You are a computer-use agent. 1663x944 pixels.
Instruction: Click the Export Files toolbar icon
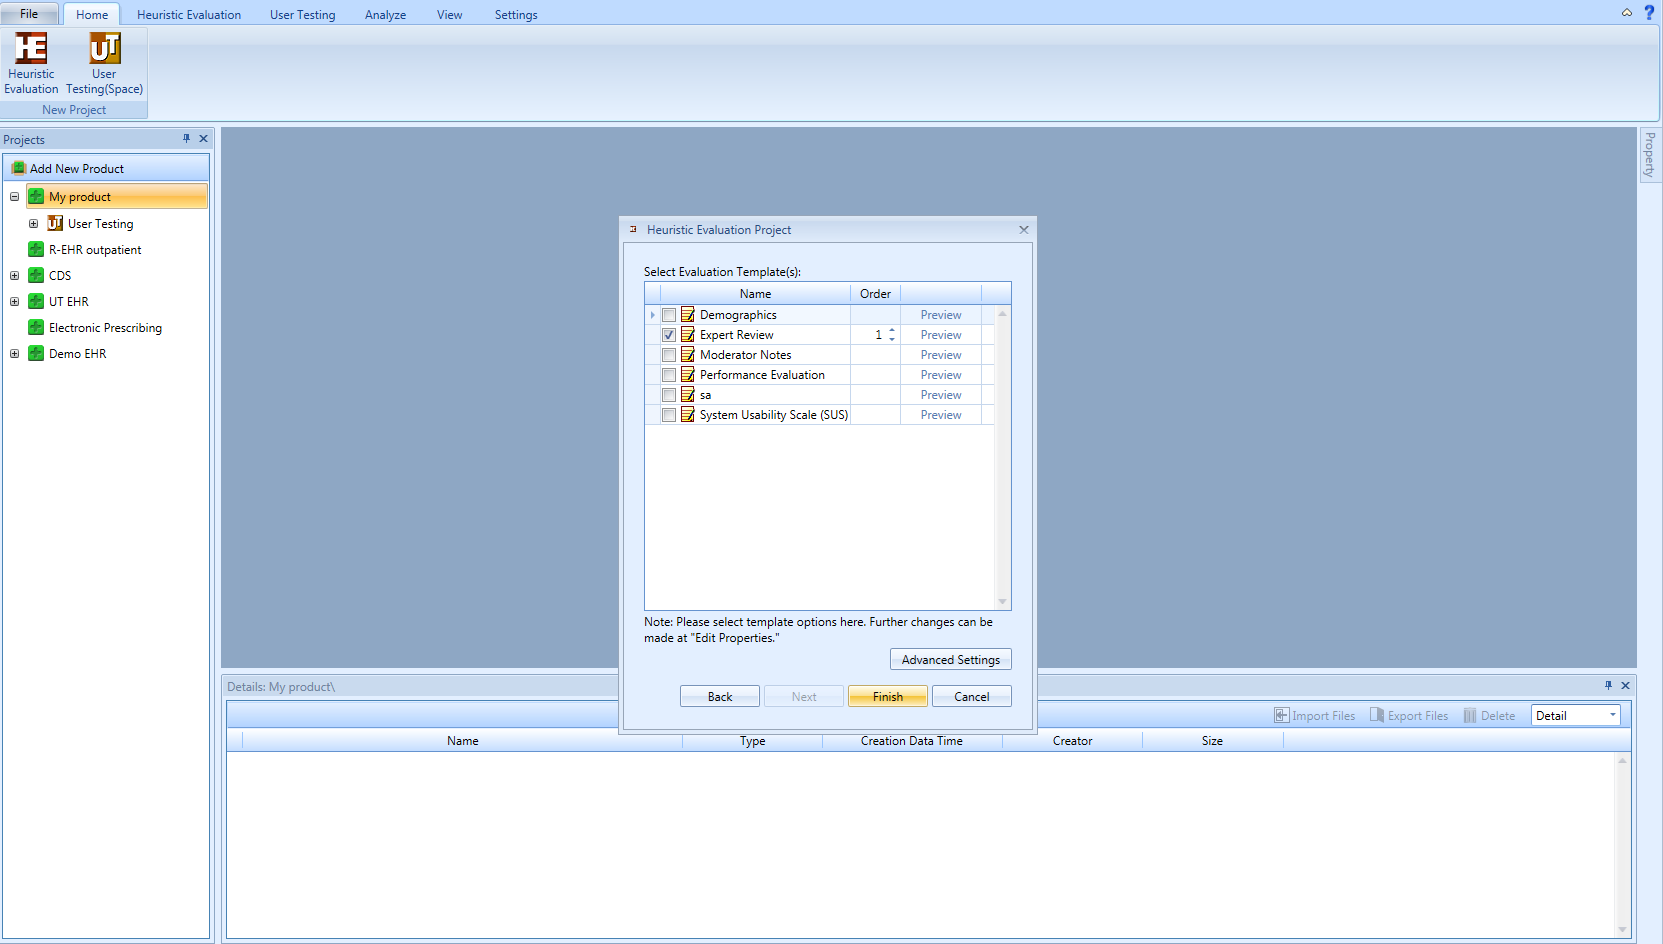pyautogui.click(x=1377, y=715)
